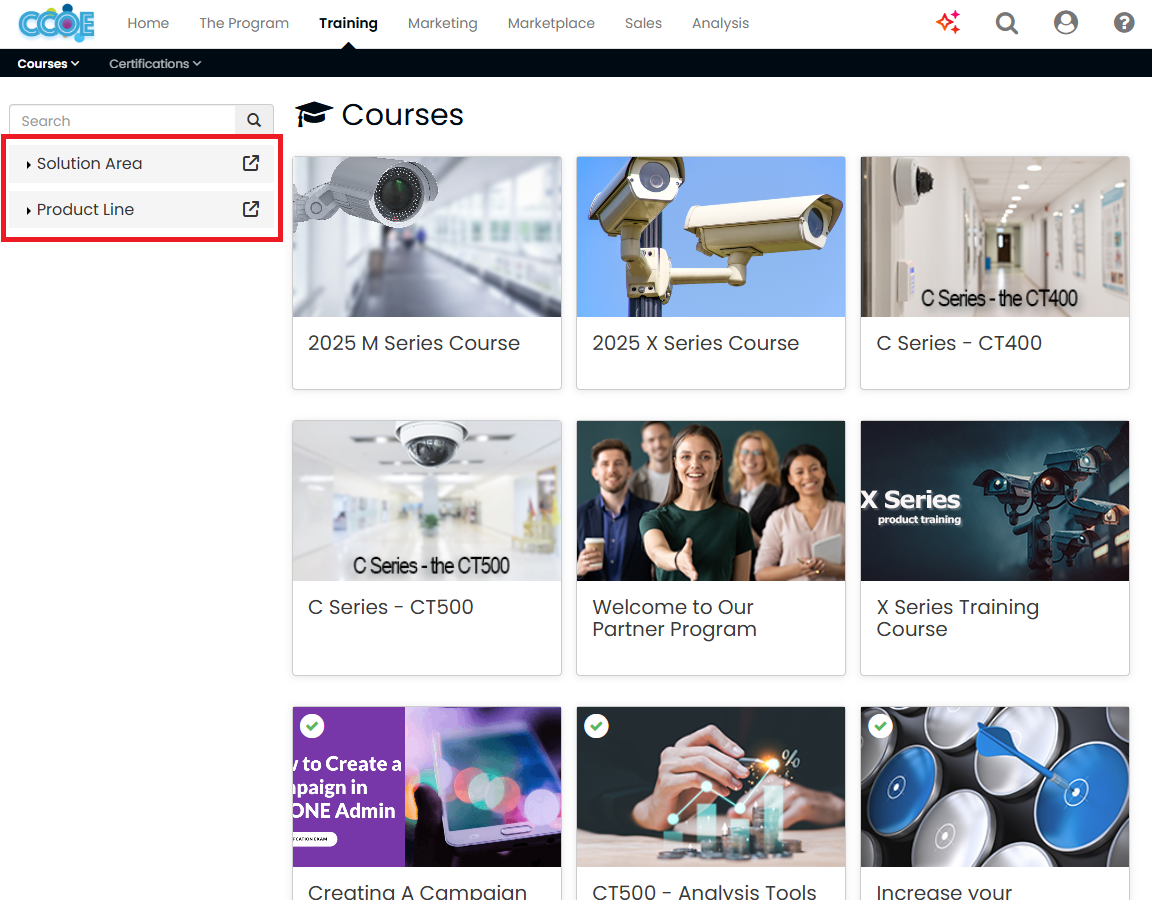This screenshot has width=1152, height=900.
Task: Click the green checkmark on Creating A Campaign
Action: [x=312, y=726]
